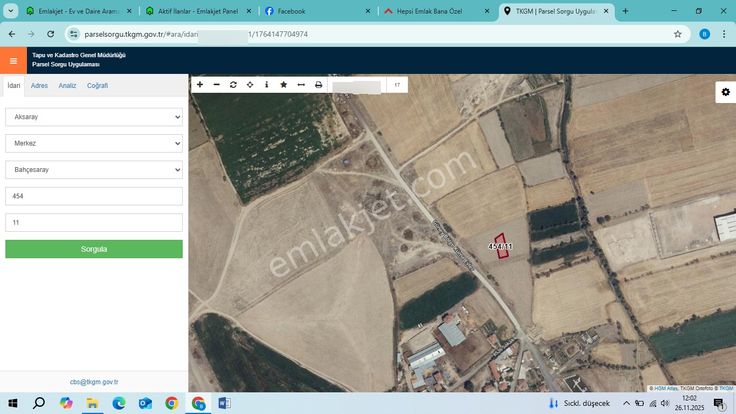This screenshot has height=414, width=736.
Task: Close the TKGM Parsel Sorgu tab
Action: [x=606, y=11]
